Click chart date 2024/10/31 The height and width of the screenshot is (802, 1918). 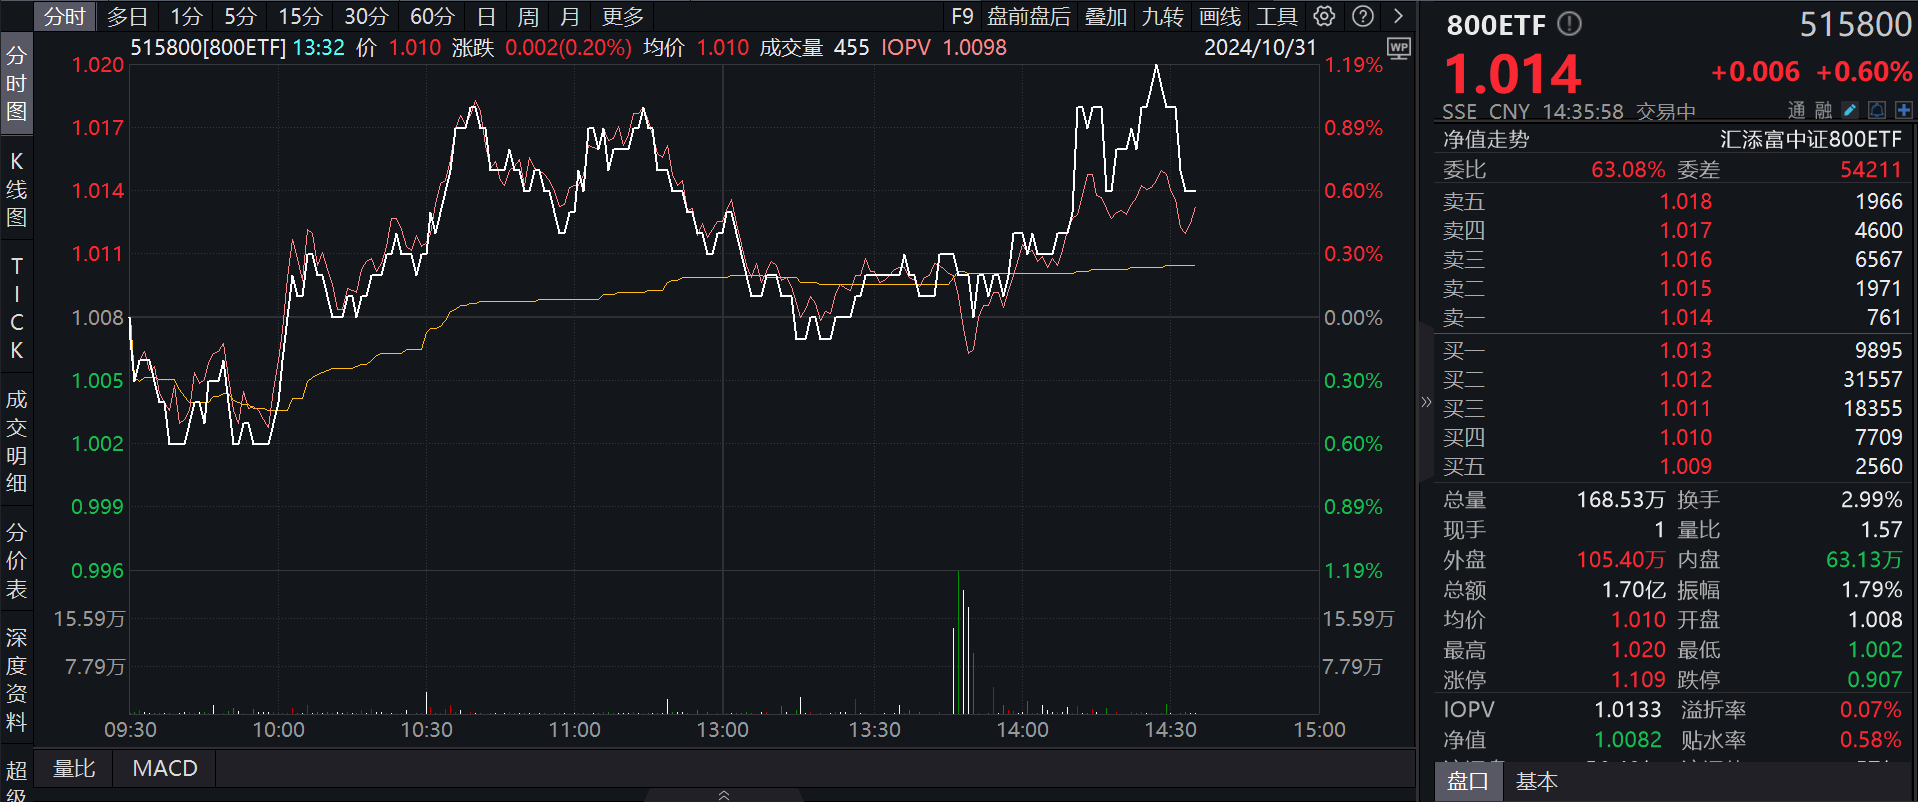click(x=1260, y=47)
